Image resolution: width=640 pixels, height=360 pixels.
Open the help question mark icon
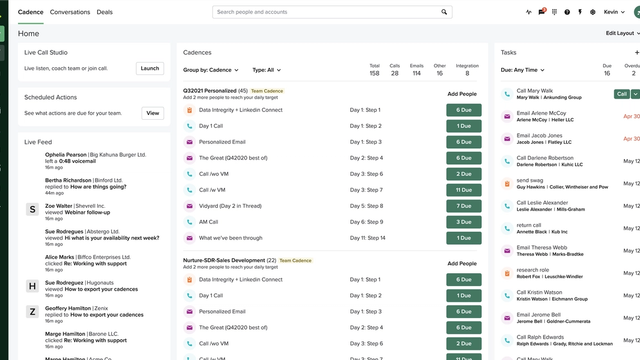tap(567, 12)
